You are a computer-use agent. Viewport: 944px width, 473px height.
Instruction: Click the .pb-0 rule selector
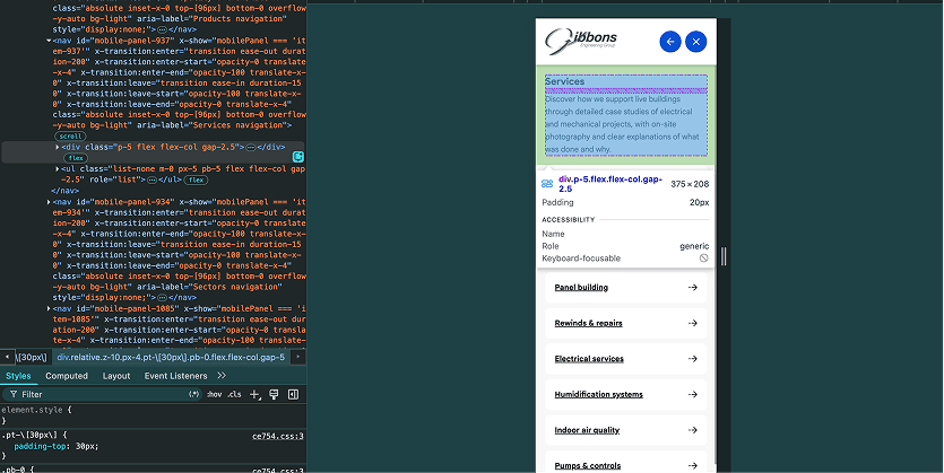click(16, 469)
